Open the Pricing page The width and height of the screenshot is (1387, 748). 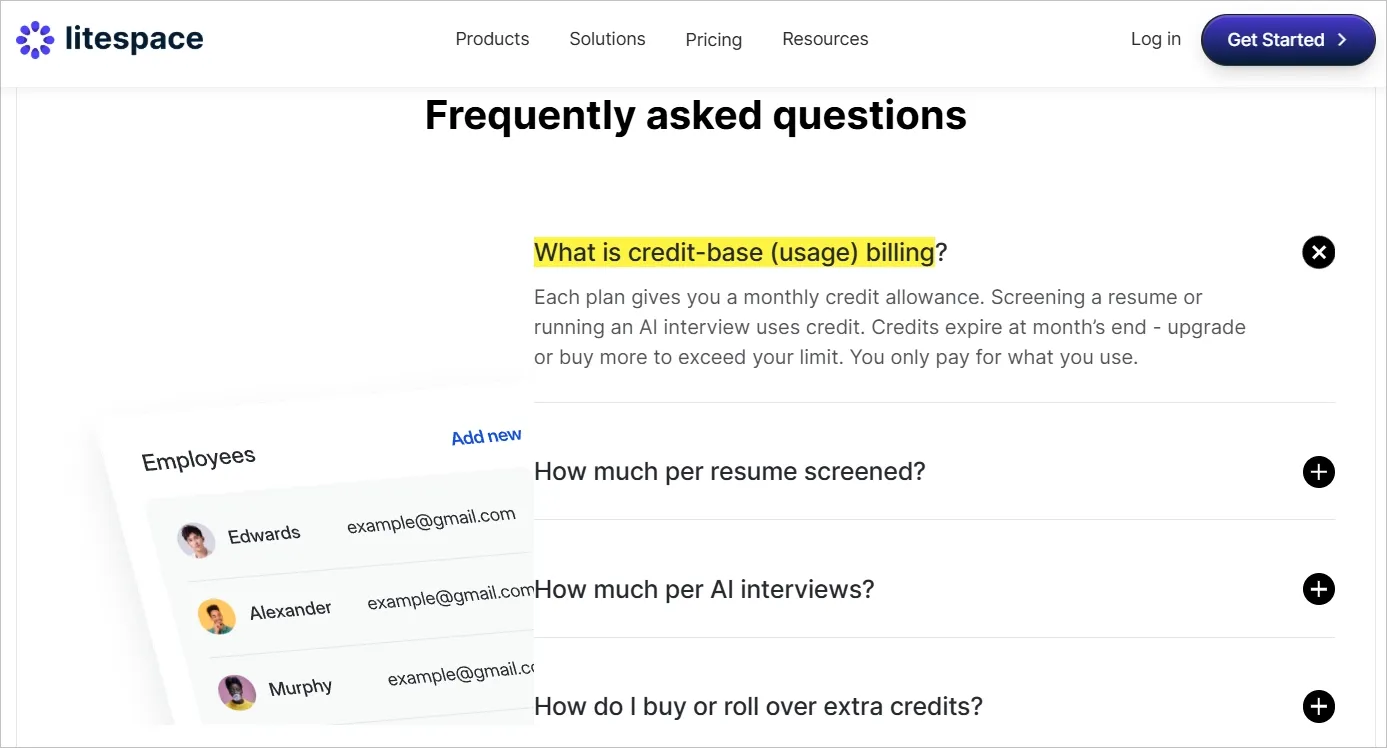[713, 40]
